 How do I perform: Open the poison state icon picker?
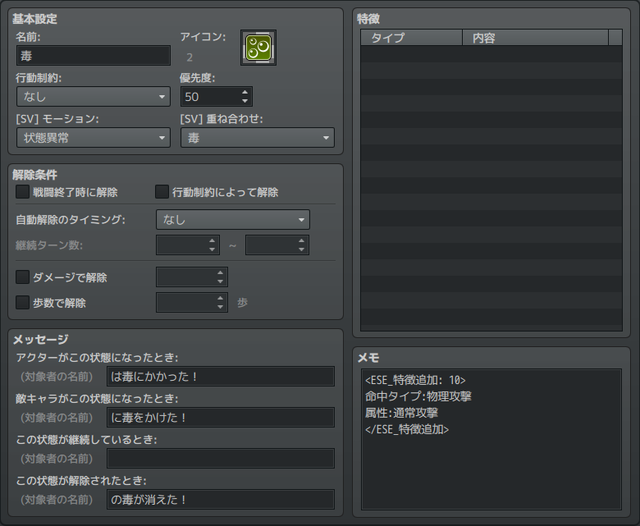[258, 48]
